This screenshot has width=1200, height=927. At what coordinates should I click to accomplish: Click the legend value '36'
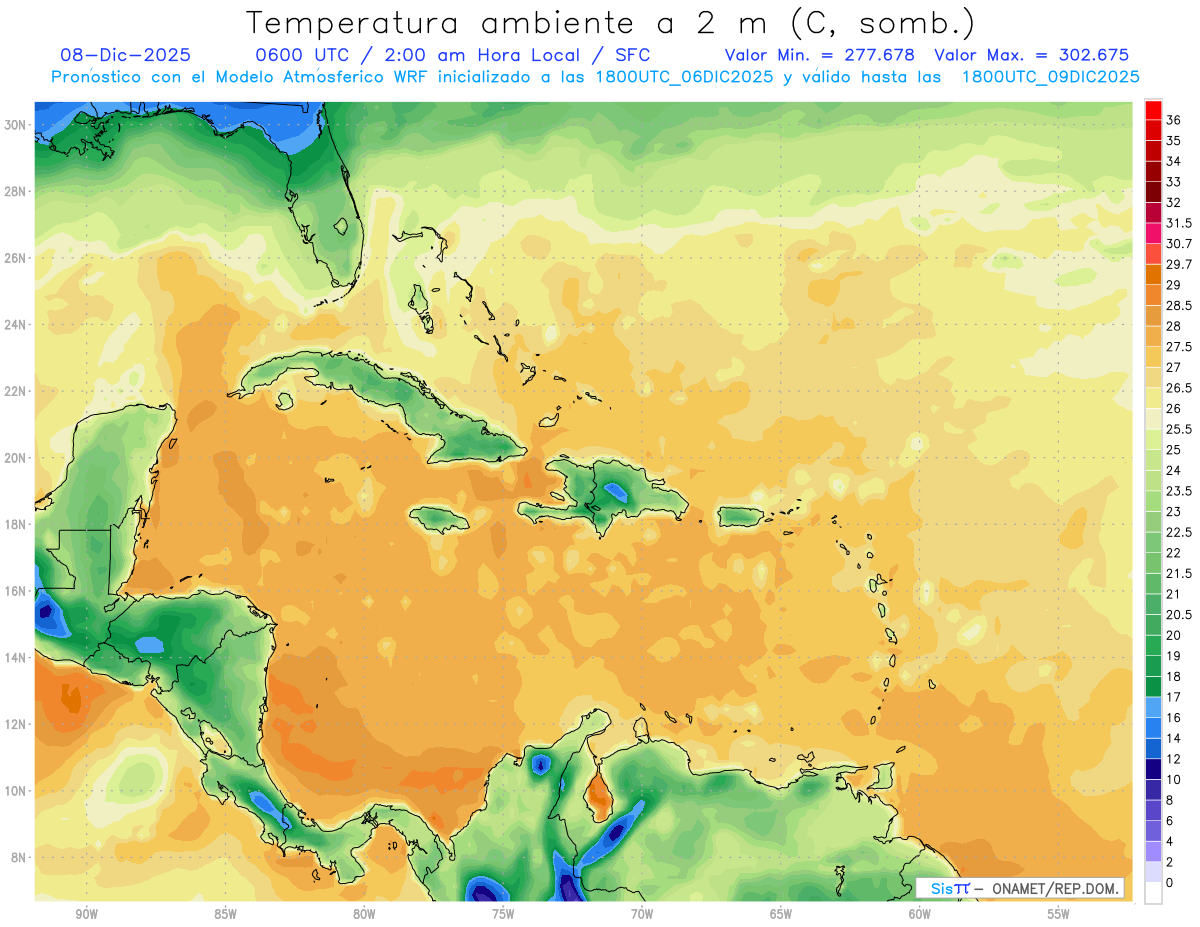click(x=1174, y=120)
